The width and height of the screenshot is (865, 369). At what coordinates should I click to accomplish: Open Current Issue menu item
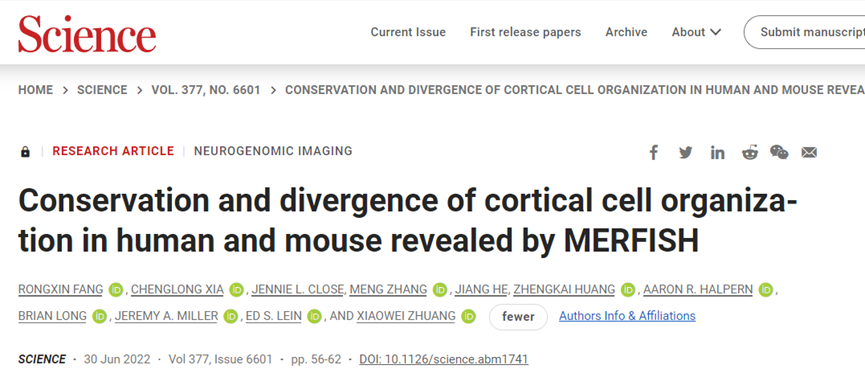[408, 33]
